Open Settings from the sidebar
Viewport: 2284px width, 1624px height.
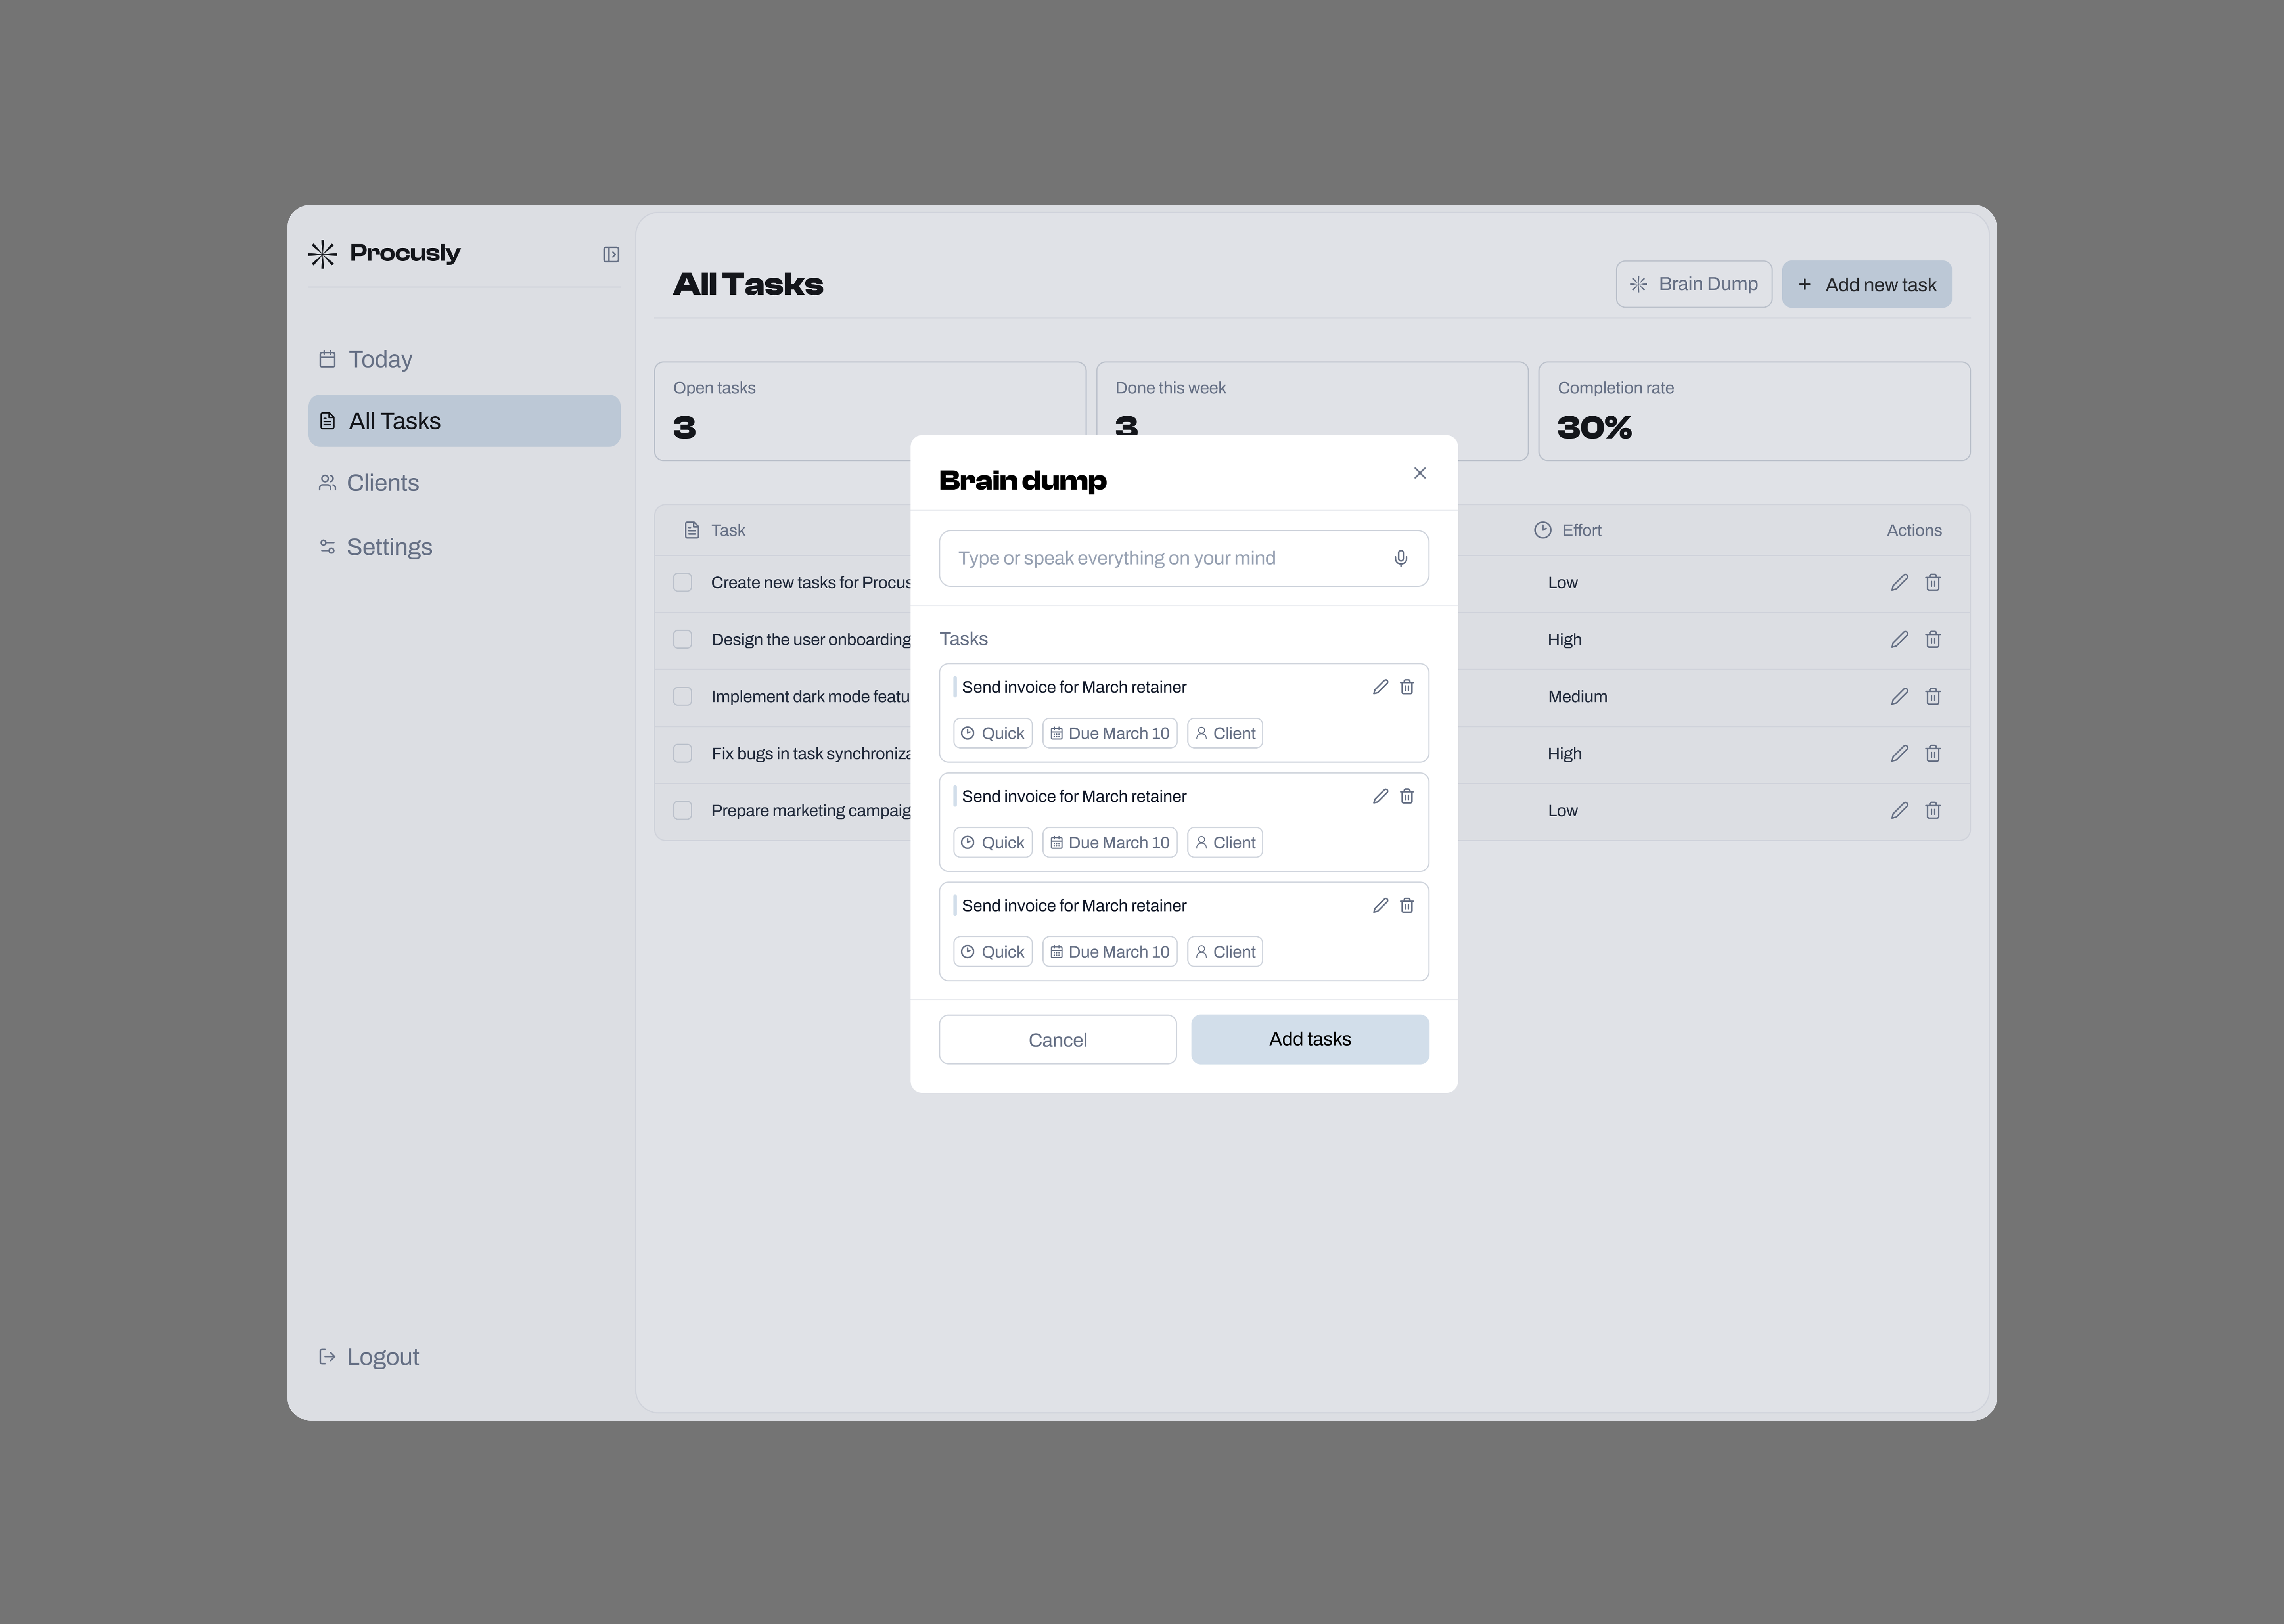(x=464, y=547)
